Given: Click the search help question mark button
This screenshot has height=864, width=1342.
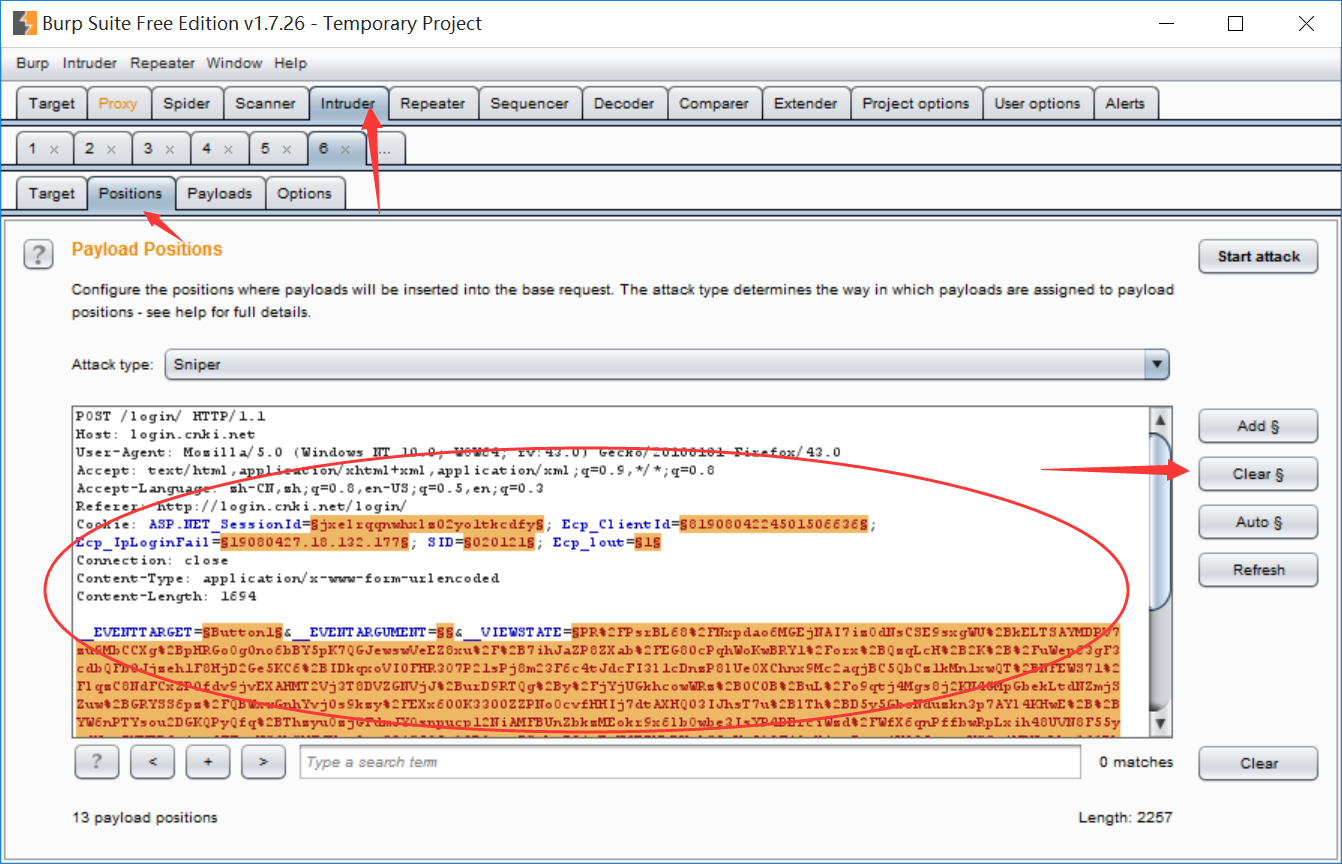Looking at the screenshot, I should point(97,762).
